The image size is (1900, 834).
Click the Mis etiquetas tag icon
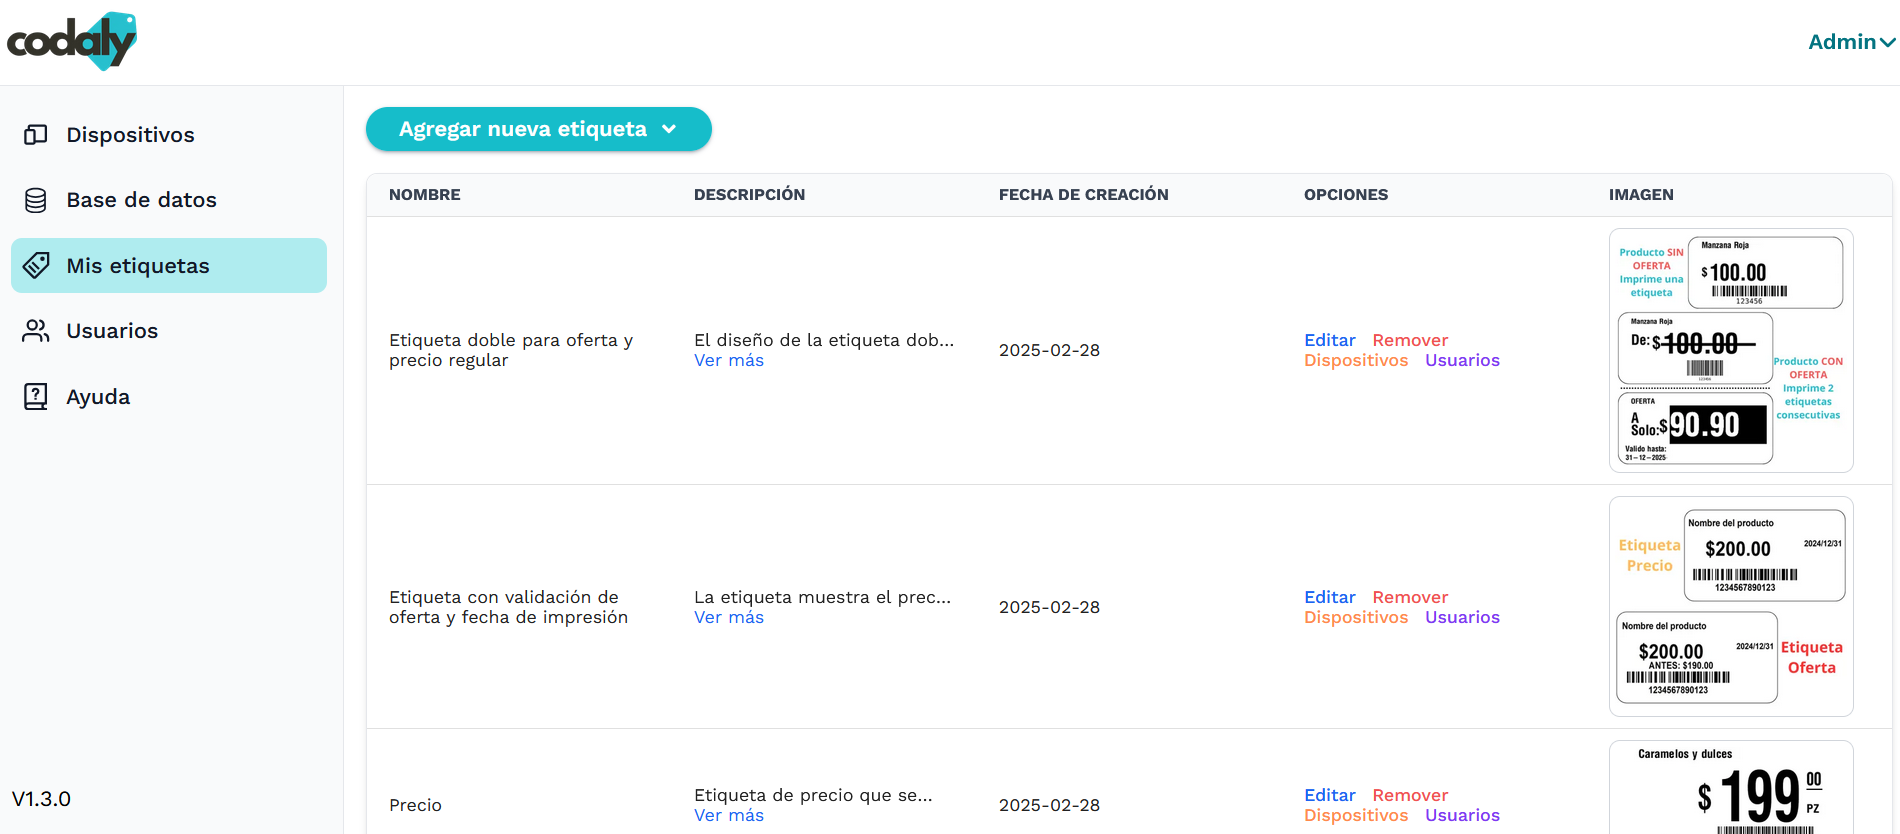pos(36,266)
